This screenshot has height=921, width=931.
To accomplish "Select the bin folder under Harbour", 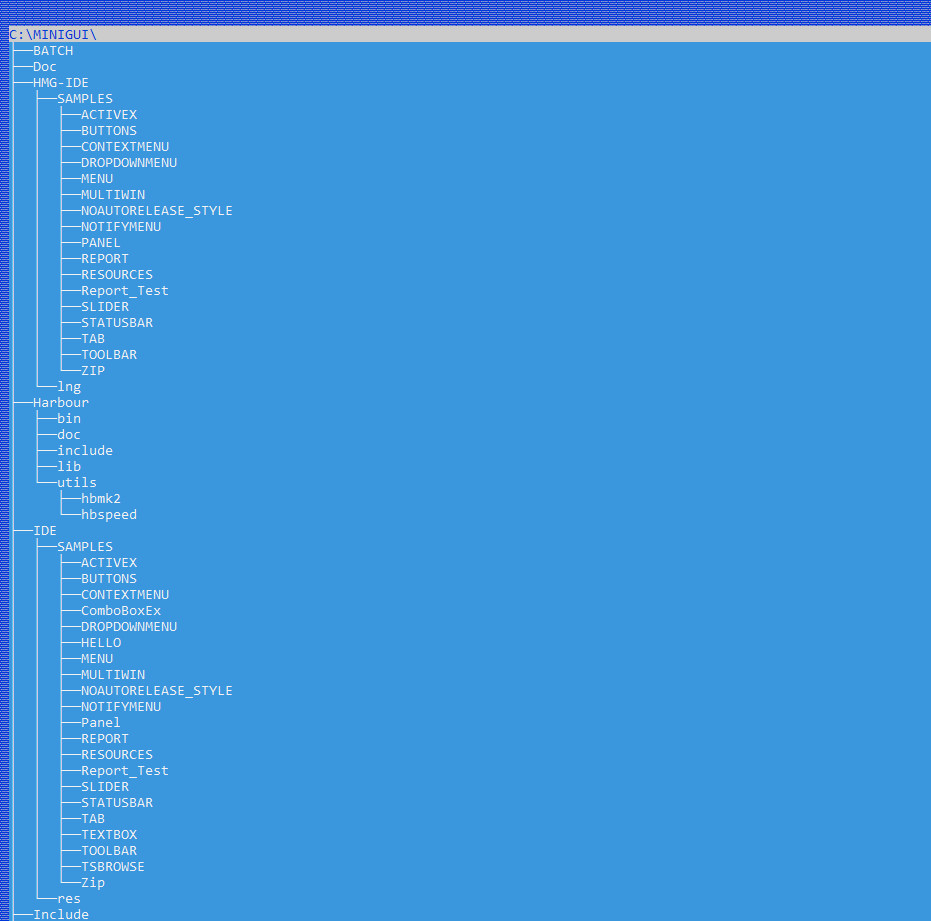I will (x=69, y=419).
